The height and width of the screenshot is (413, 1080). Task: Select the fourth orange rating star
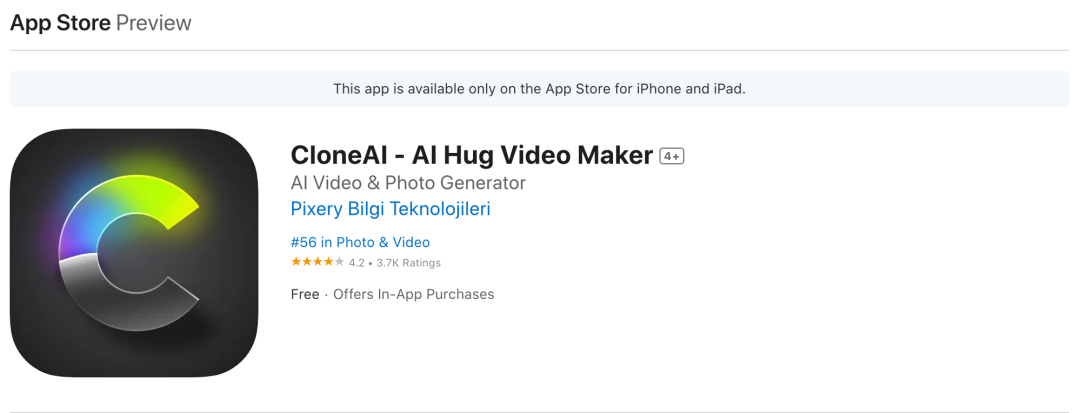[329, 262]
